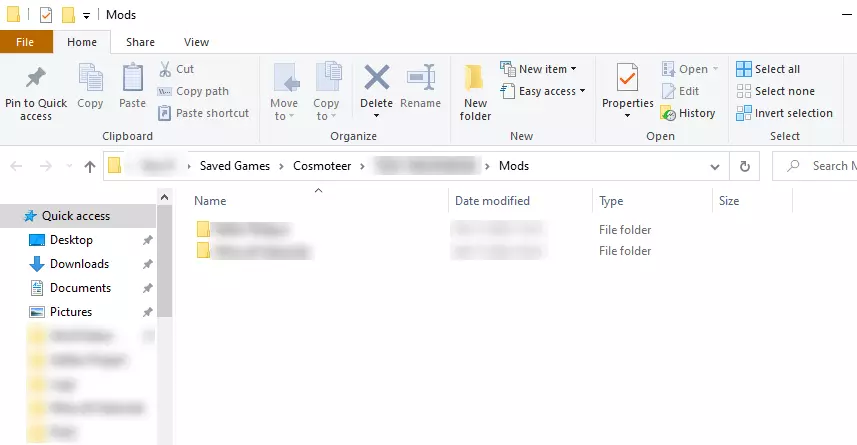Delete the selected item with red X
This screenshot has width=857, height=445.
point(377,85)
